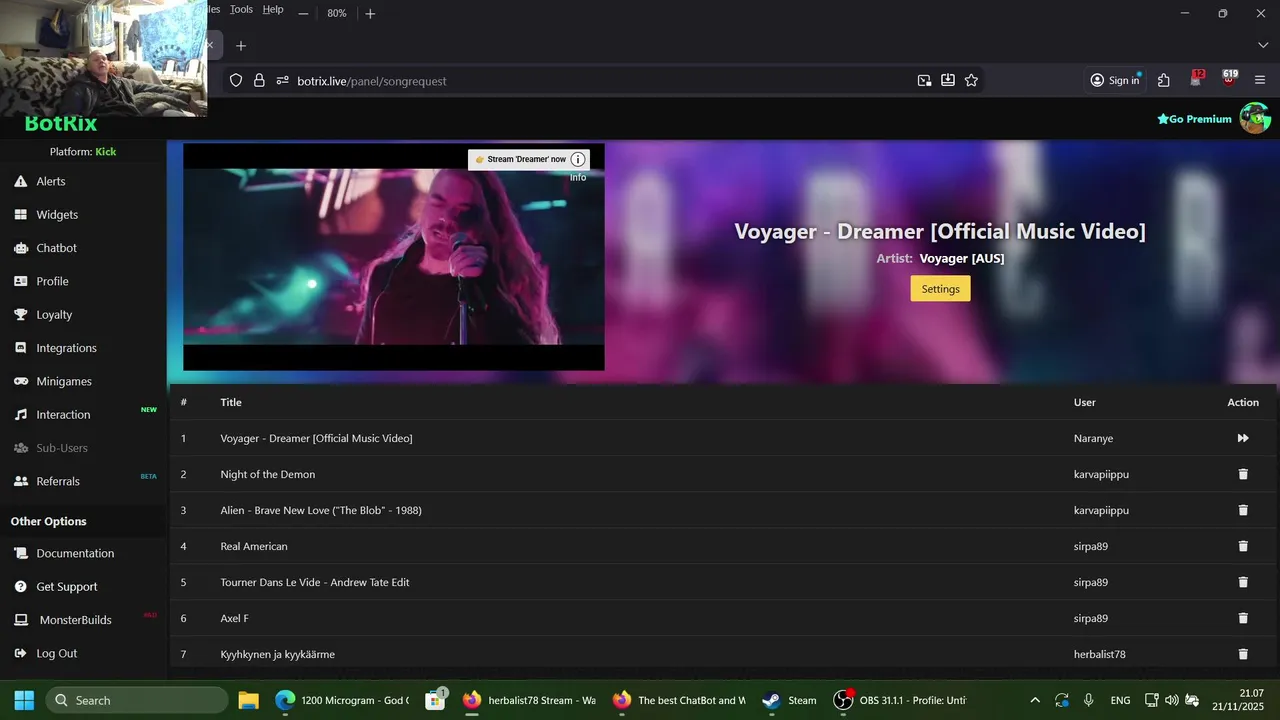
Task: Open the Windows Start menu
Action: pos(24,700)
